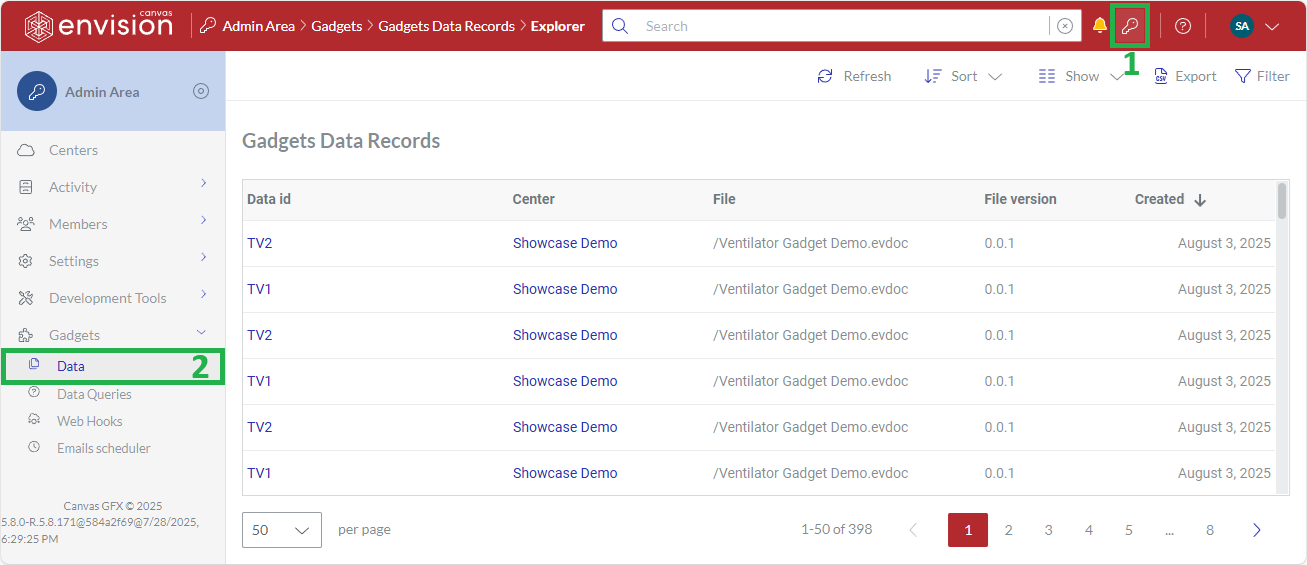
Task: Open Web Hooks sub-item
Action: click(x=89, y=421)
